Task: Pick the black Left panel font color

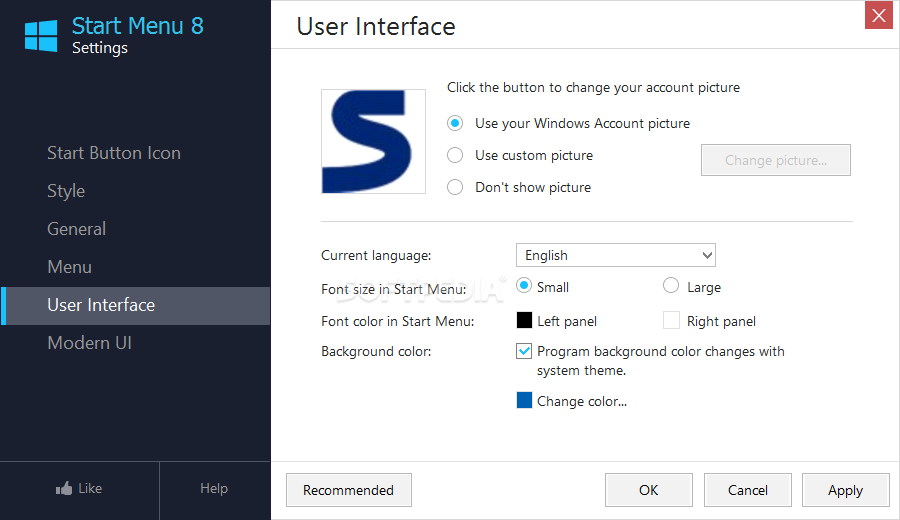Action: [x=524, y=320]
